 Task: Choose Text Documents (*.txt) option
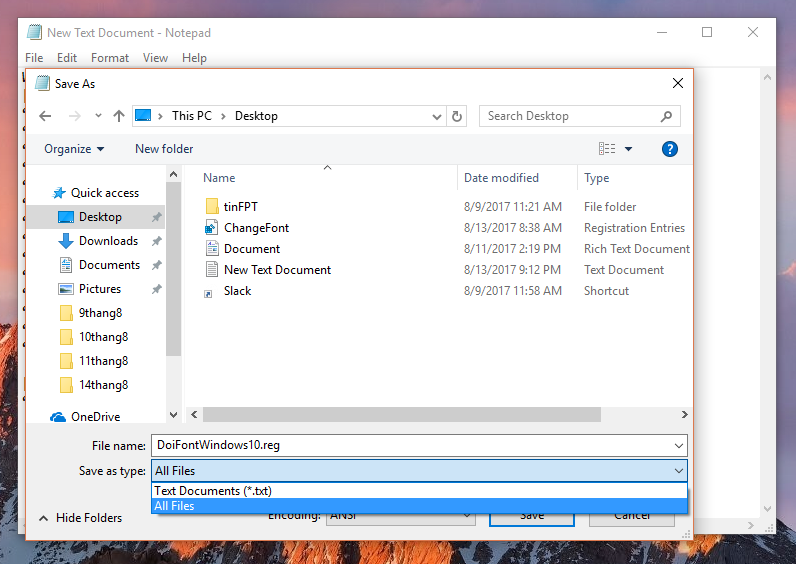[419, 491]
